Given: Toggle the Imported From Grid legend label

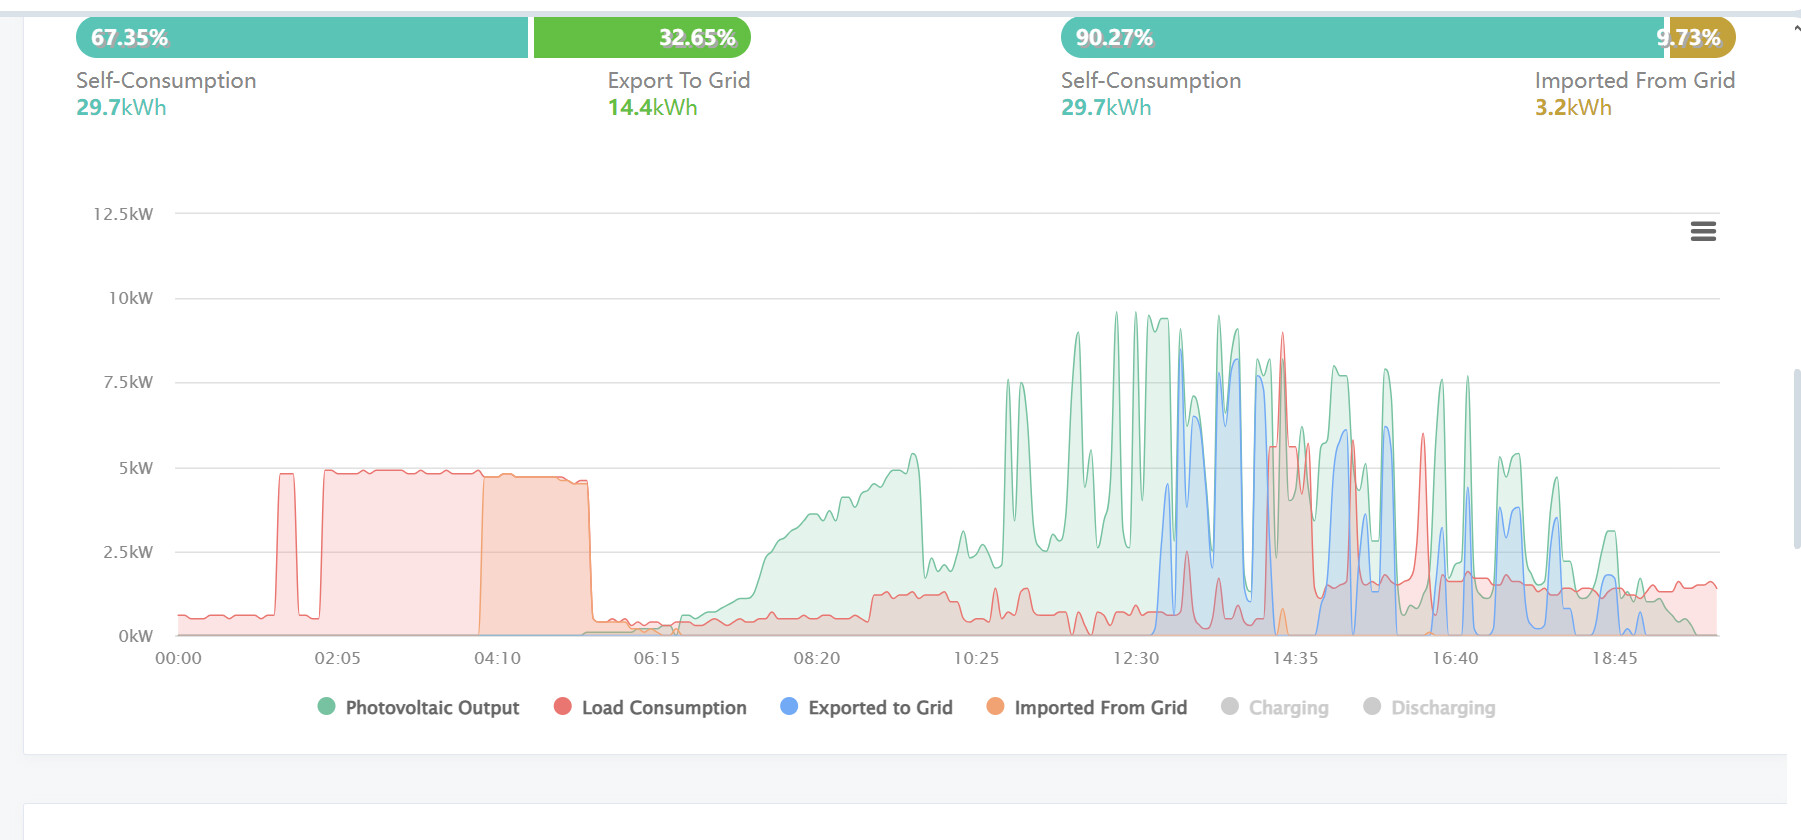Looking at the screenshot, I should (1100, 708).
